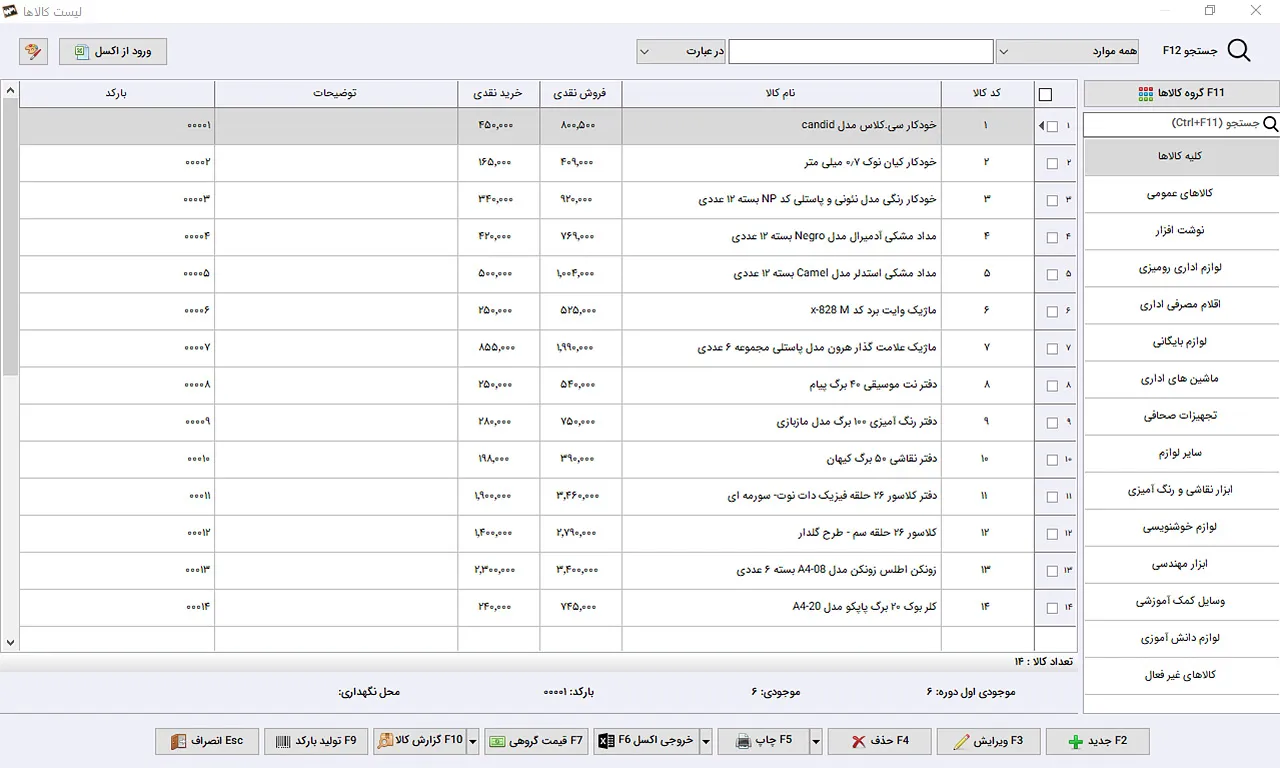Expand the arrow beside F5 چاپ
Viewport: 1280px width, 768px height.
[816, 742]
